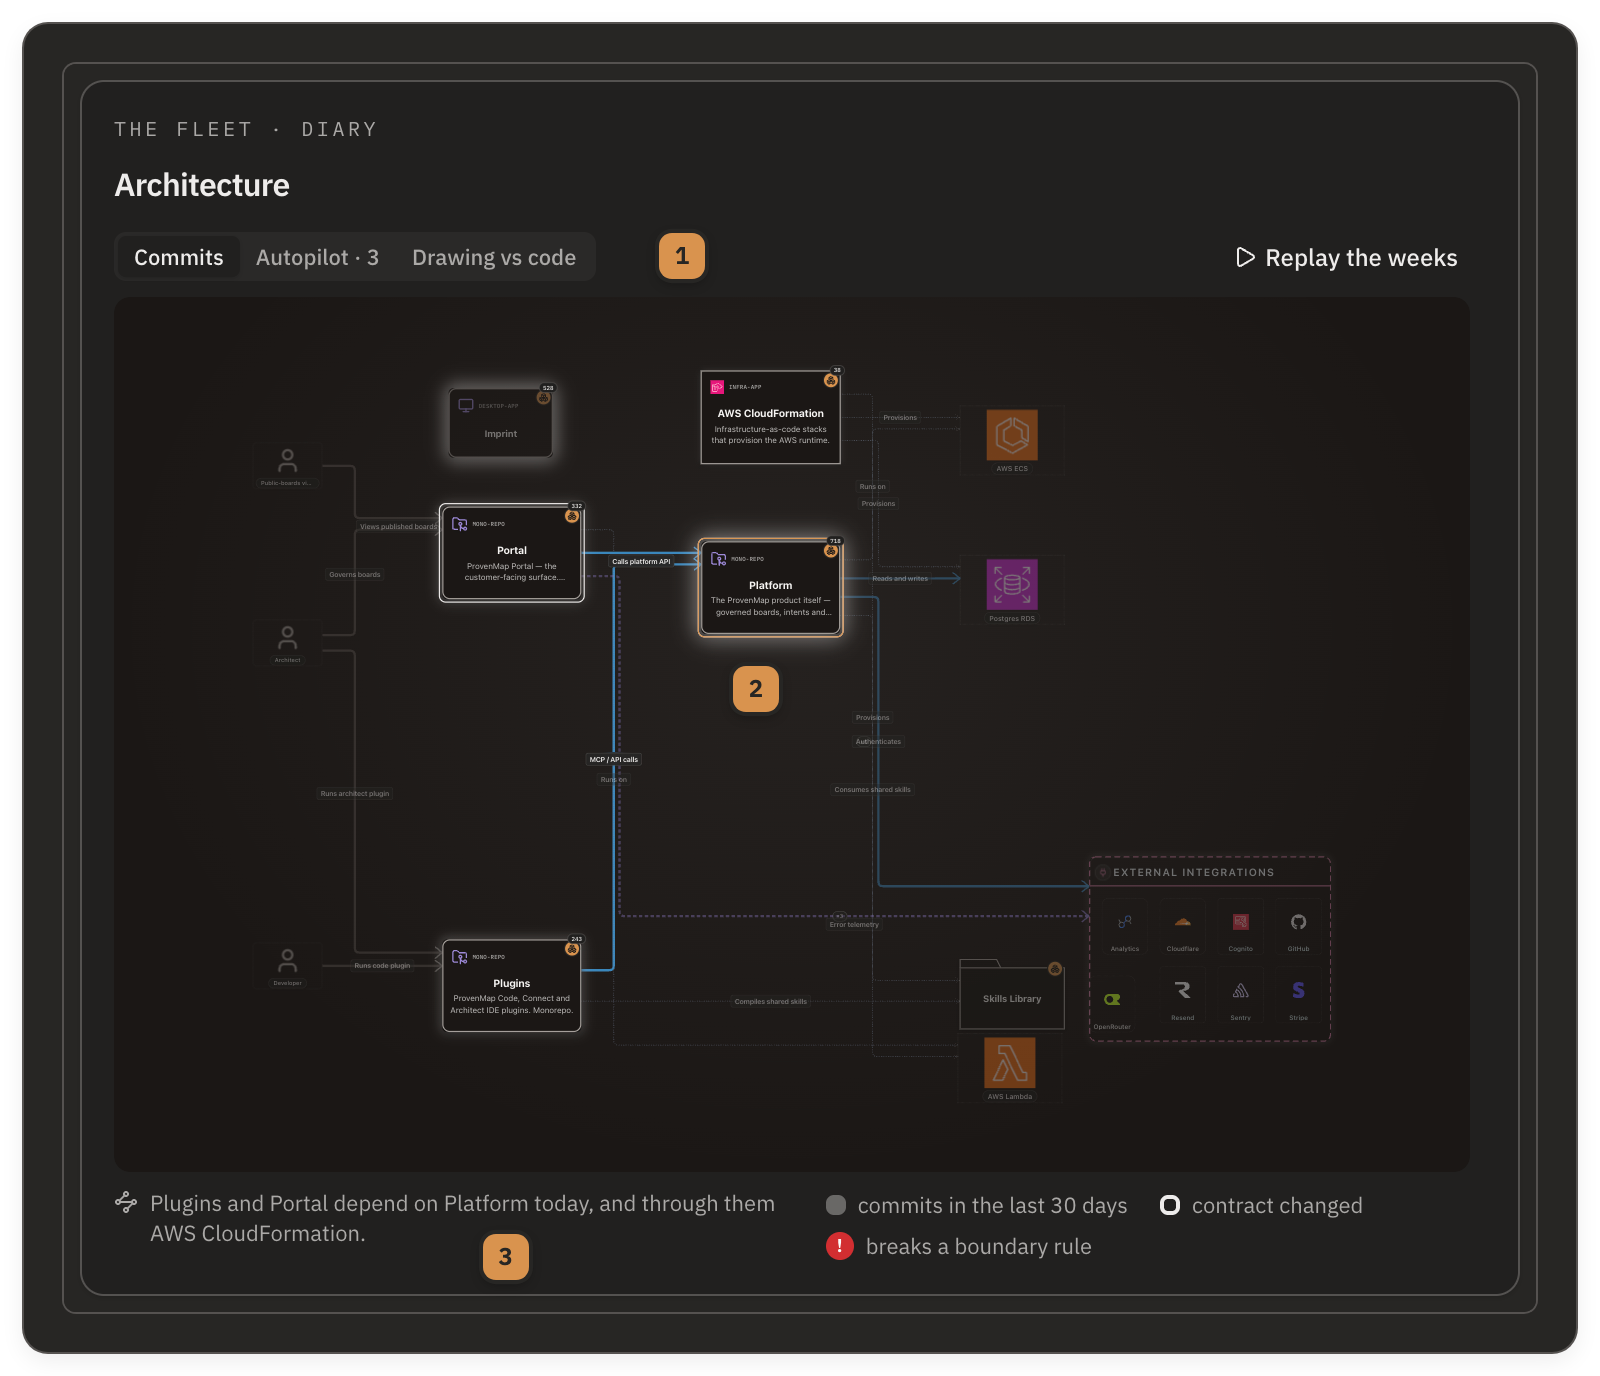Click the Postgres RDS database icon
Viewport: 1600px width, 1376px height.
1012,585
